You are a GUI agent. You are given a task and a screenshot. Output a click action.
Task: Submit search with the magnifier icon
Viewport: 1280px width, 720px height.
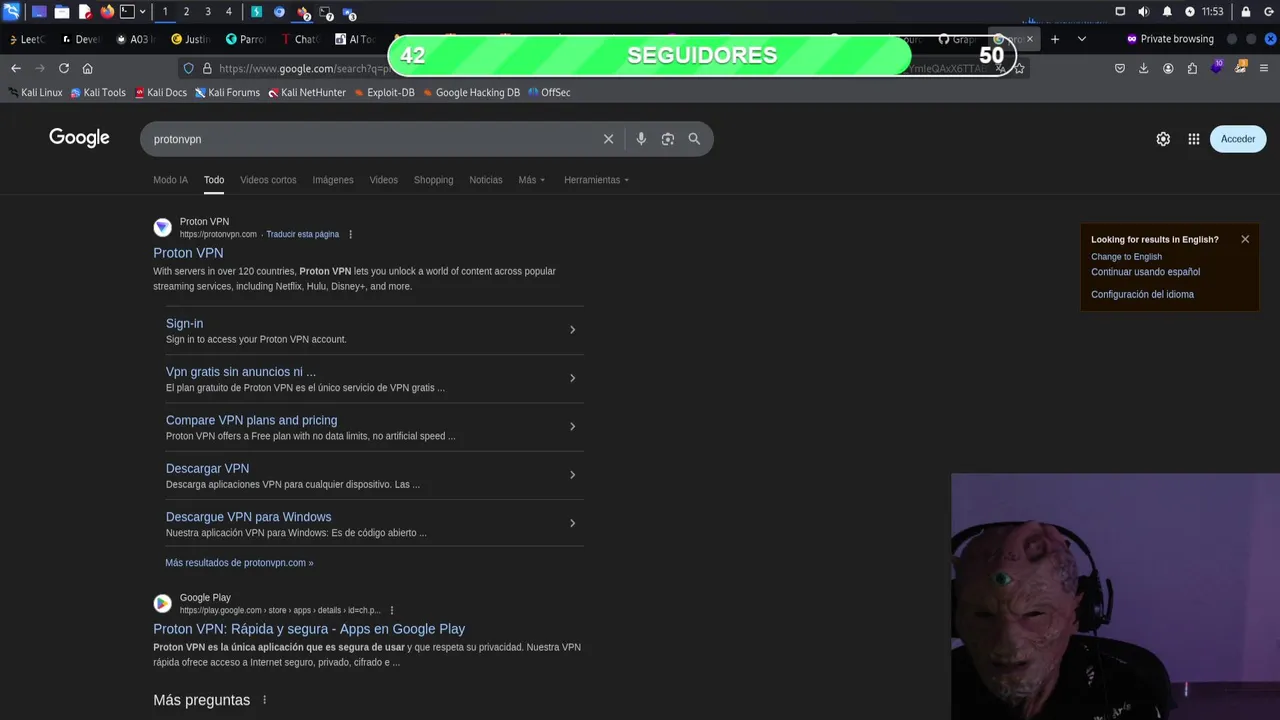click(x=694, y=139)
